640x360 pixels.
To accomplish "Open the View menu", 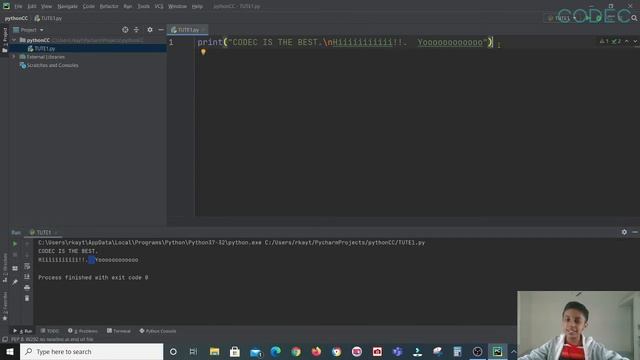I will 47,7.
